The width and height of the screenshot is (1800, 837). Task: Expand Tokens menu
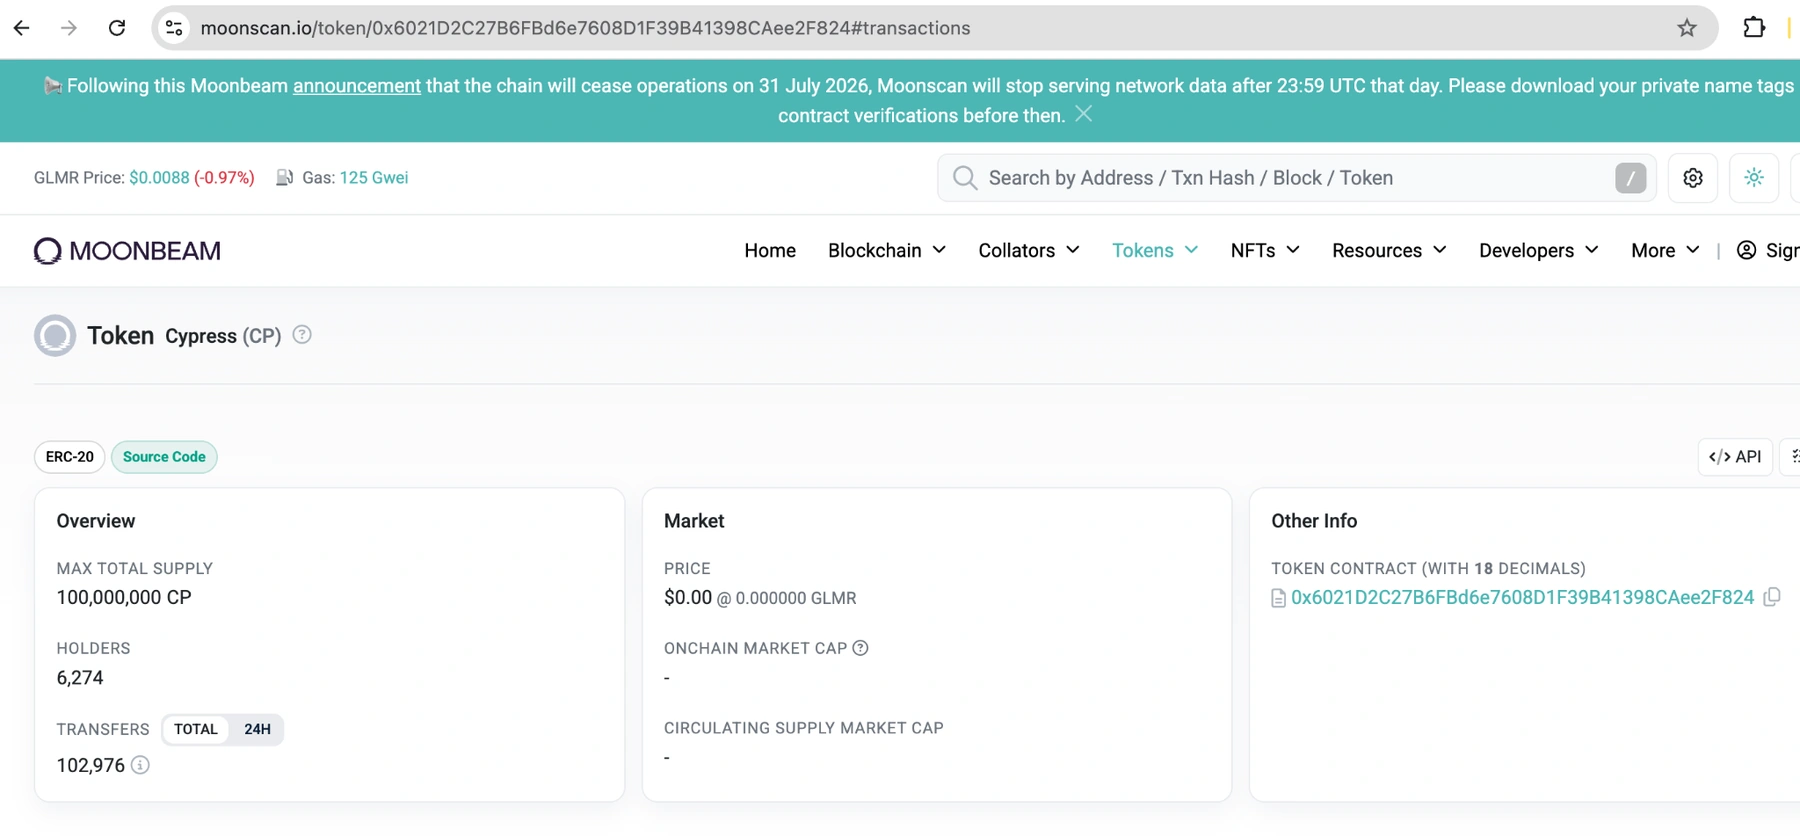[x=1154, y=251]
